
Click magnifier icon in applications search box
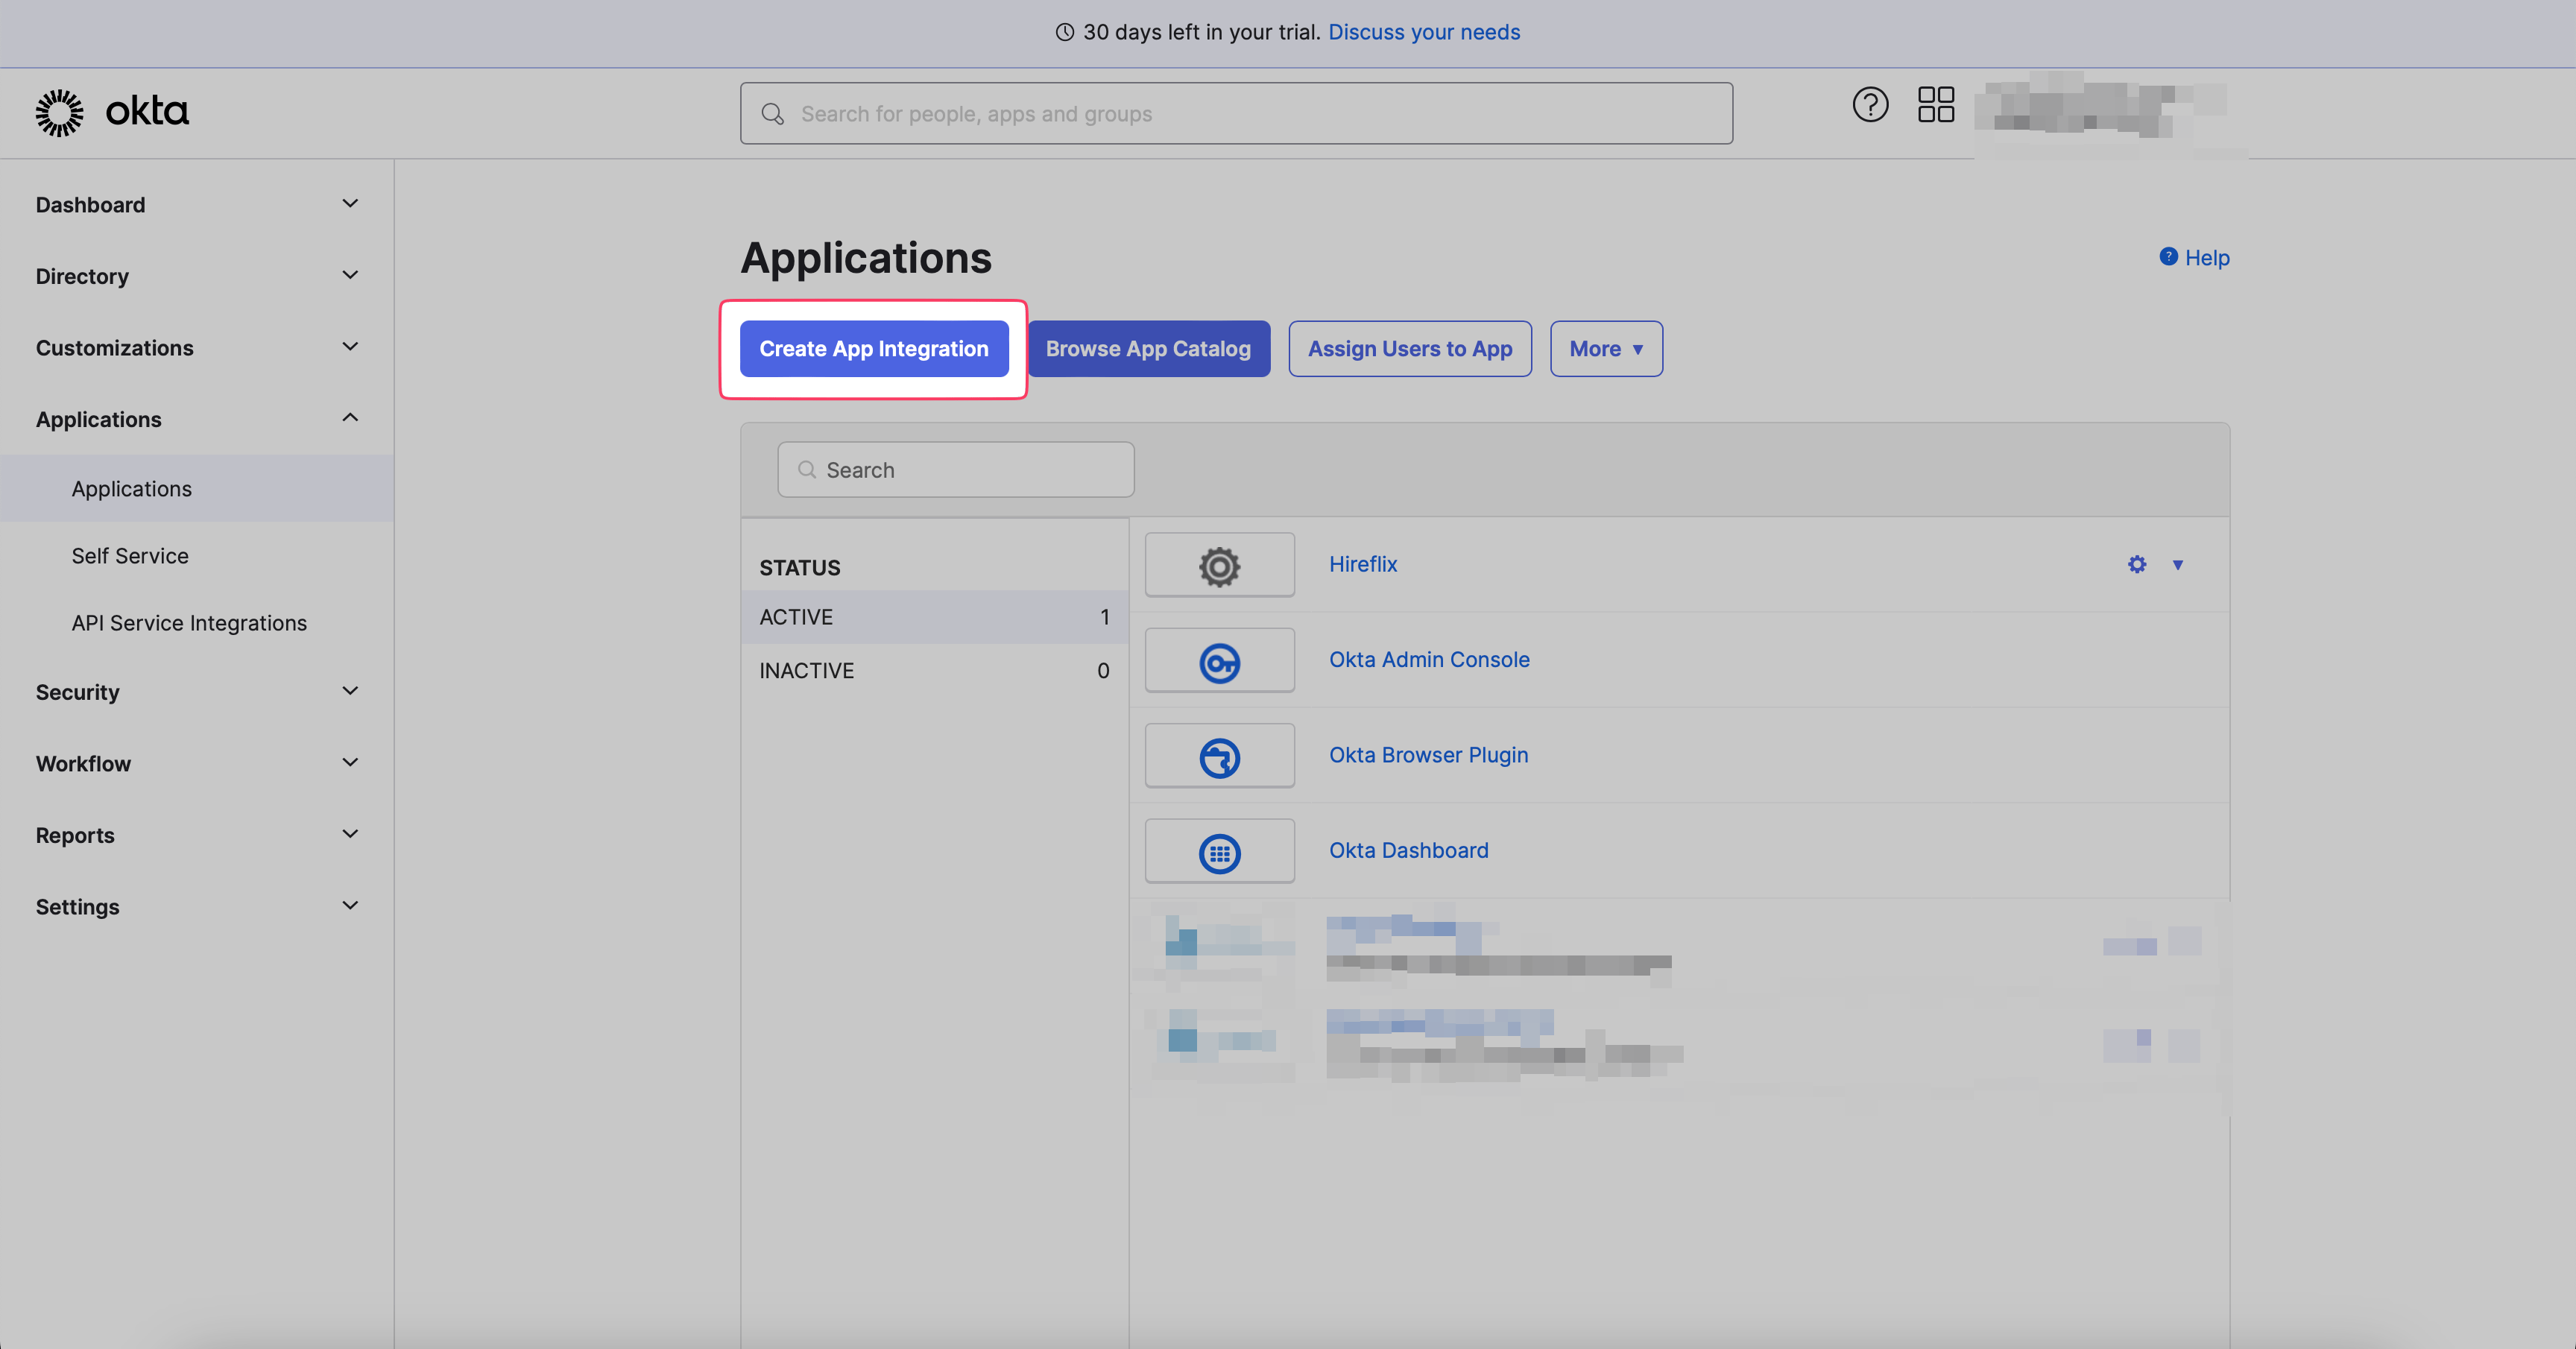pos(807,470)
